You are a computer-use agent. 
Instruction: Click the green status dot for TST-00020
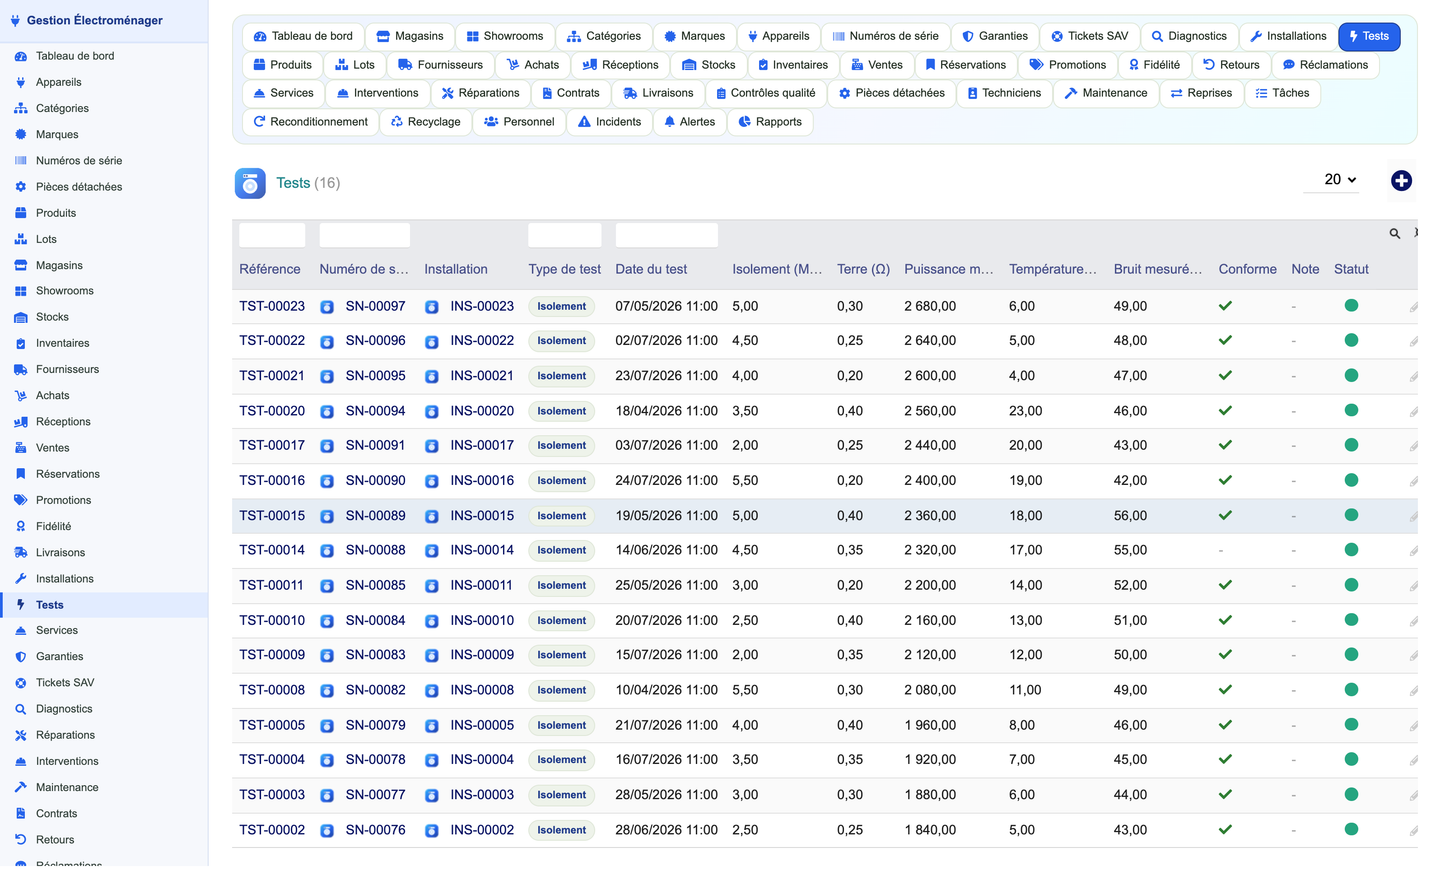pos(1351,410)
